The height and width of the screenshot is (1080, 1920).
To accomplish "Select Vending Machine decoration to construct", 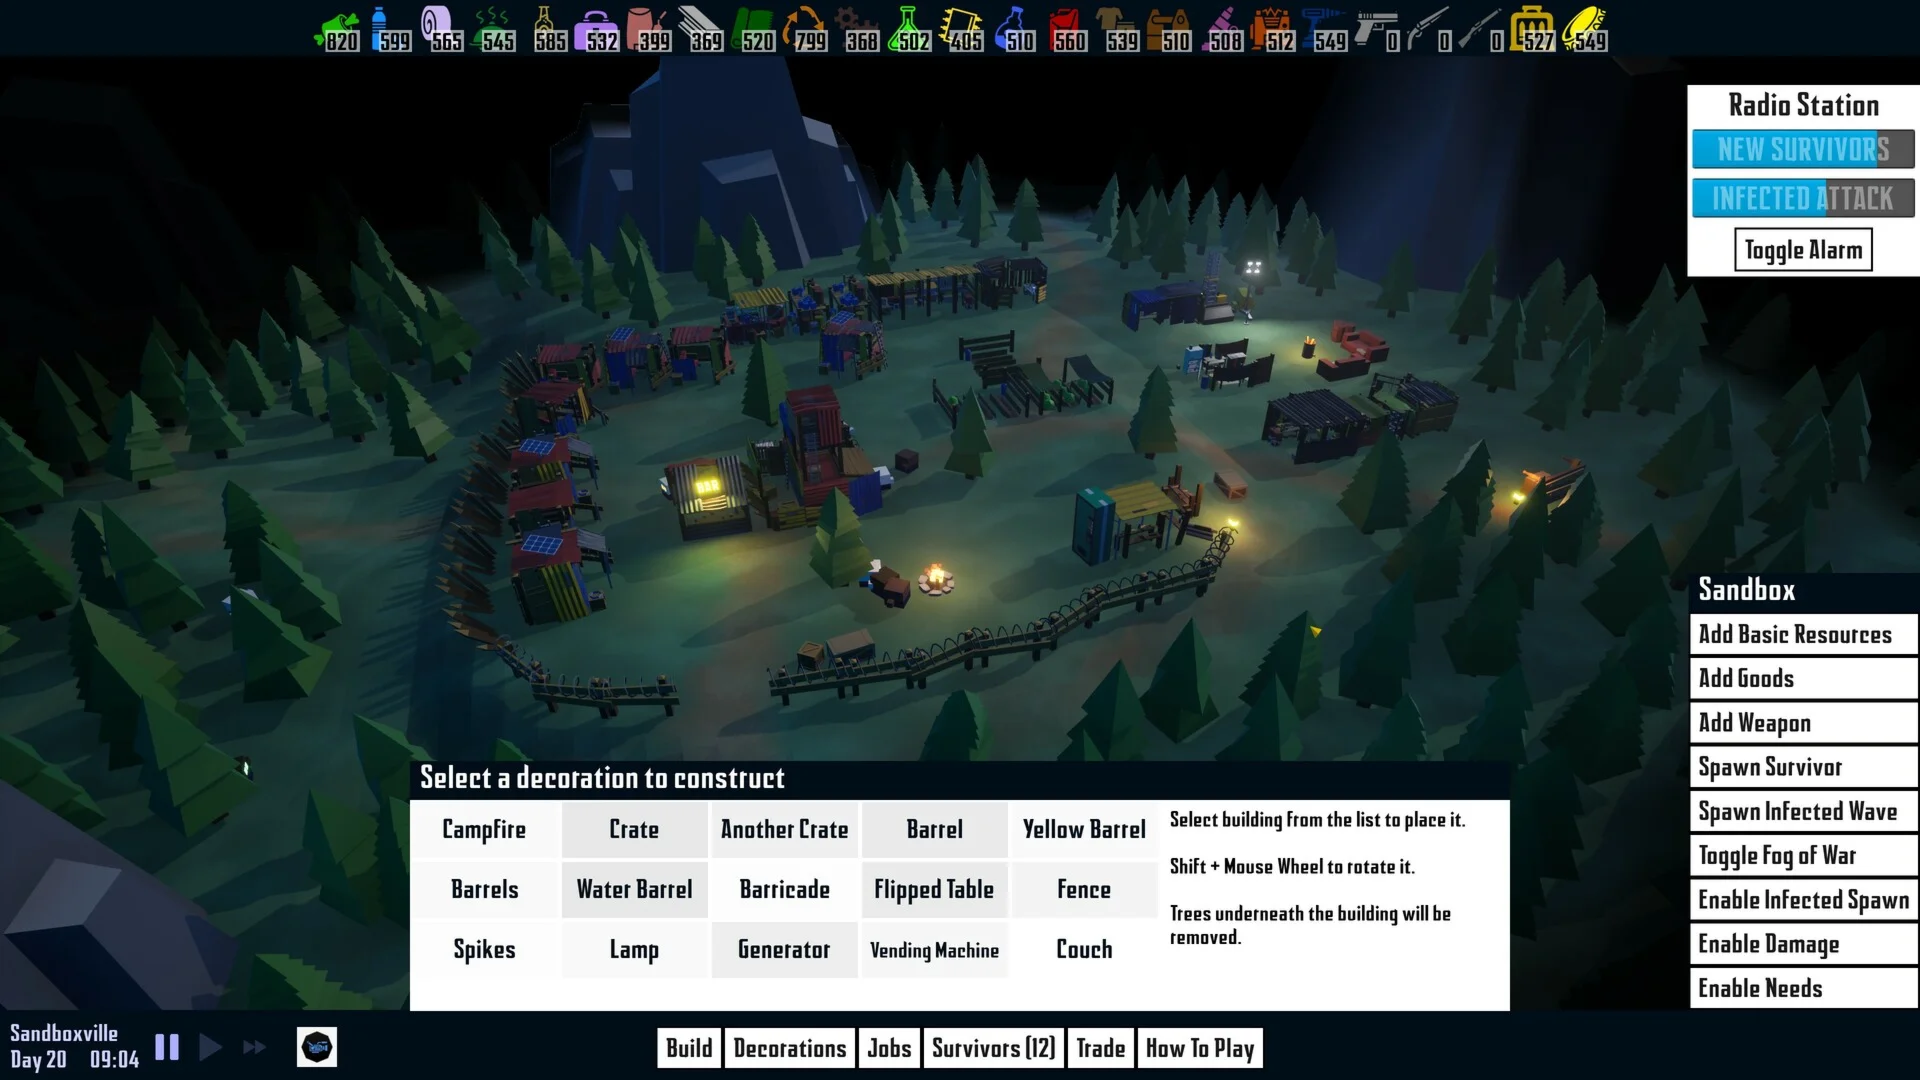I will pyautogui.click(x=934, y=950).
